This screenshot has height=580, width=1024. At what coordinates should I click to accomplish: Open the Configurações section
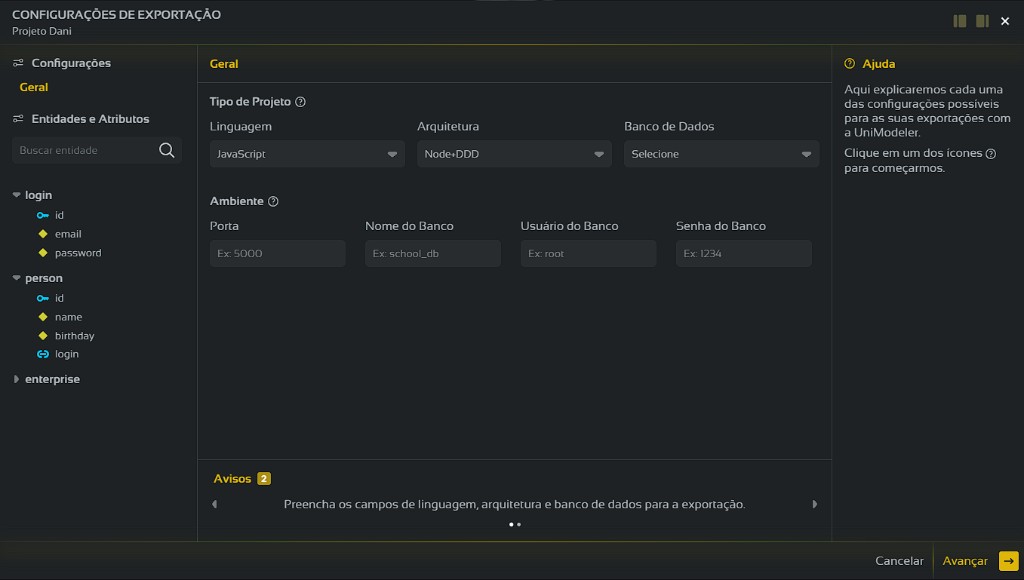[x=71, y=63]
